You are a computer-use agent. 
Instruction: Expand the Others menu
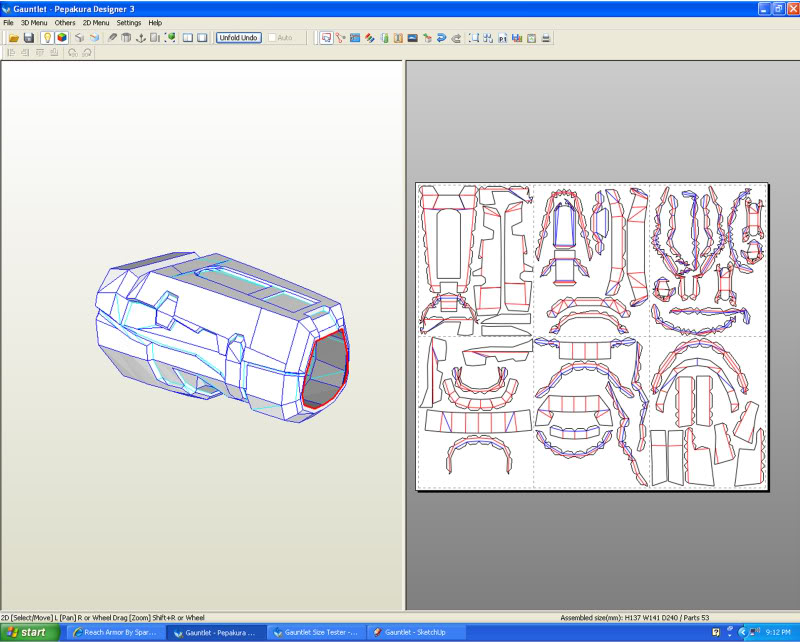pyautogui.click(x=65, y=23)
